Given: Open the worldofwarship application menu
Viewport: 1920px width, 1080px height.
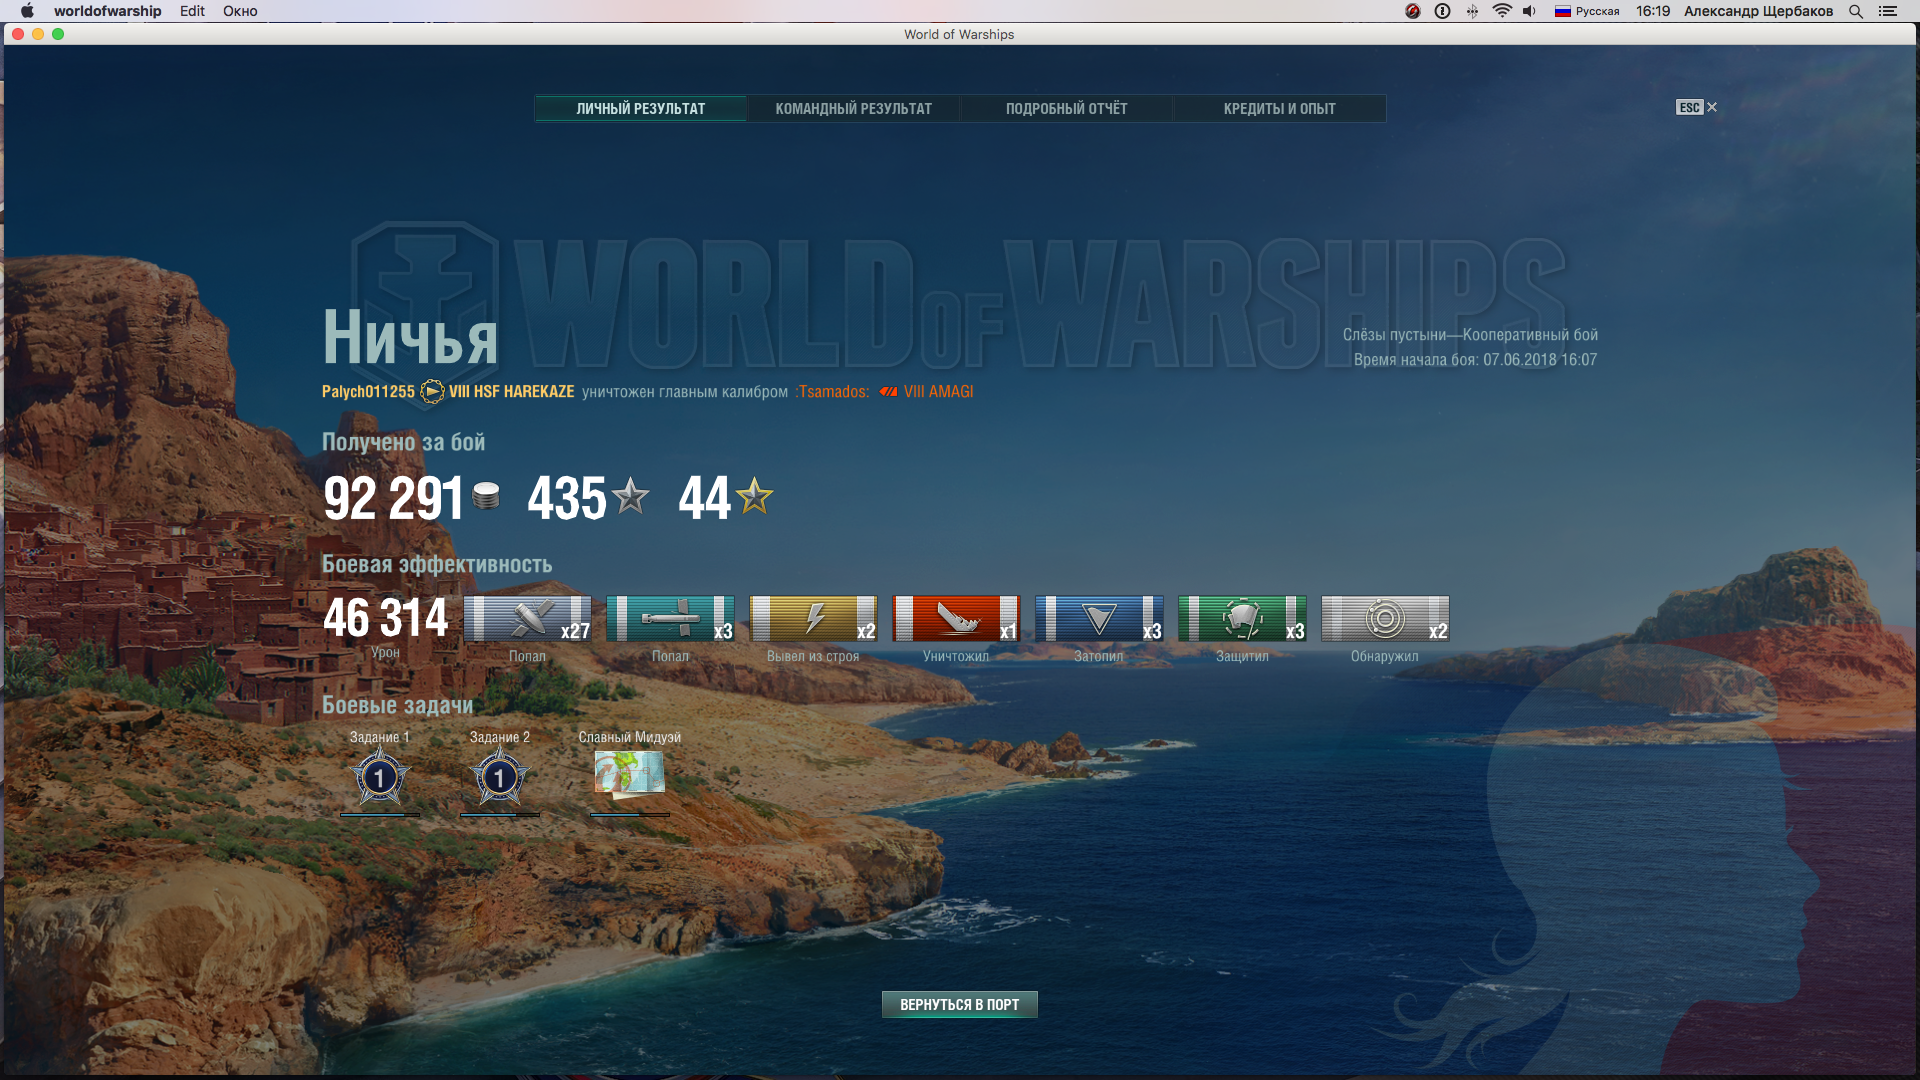Looking at the screenshot, I should coord(107,11).
